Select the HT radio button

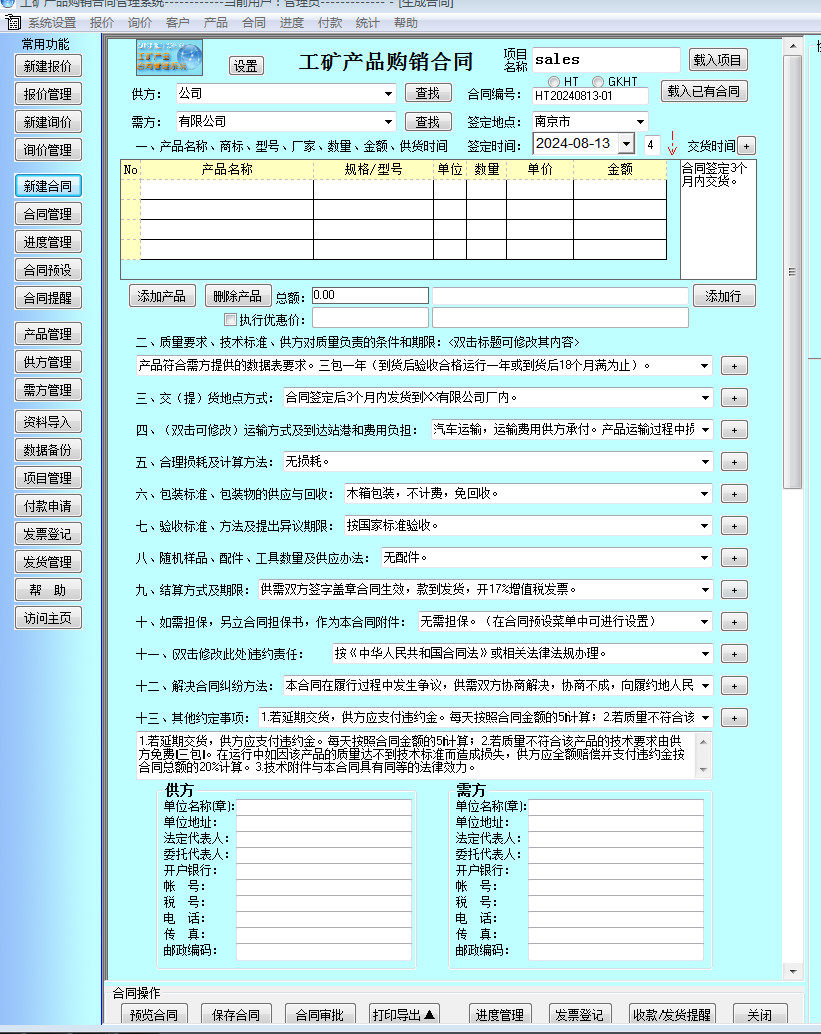tap(554, 82)
